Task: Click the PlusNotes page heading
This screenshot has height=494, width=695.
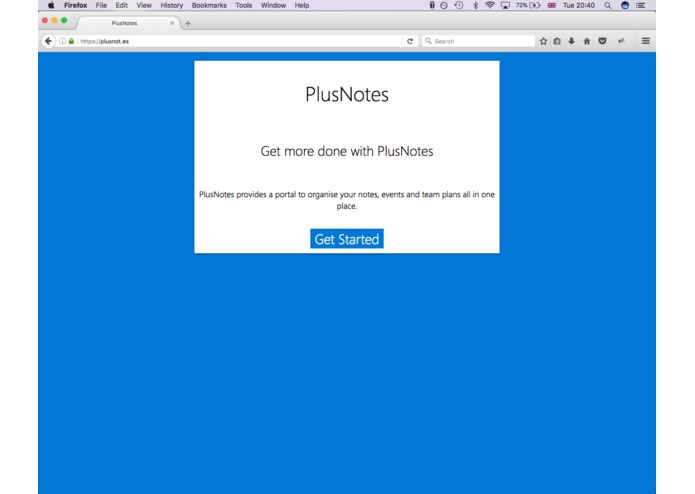Action: pyautogui.click(x=347, y=94)
